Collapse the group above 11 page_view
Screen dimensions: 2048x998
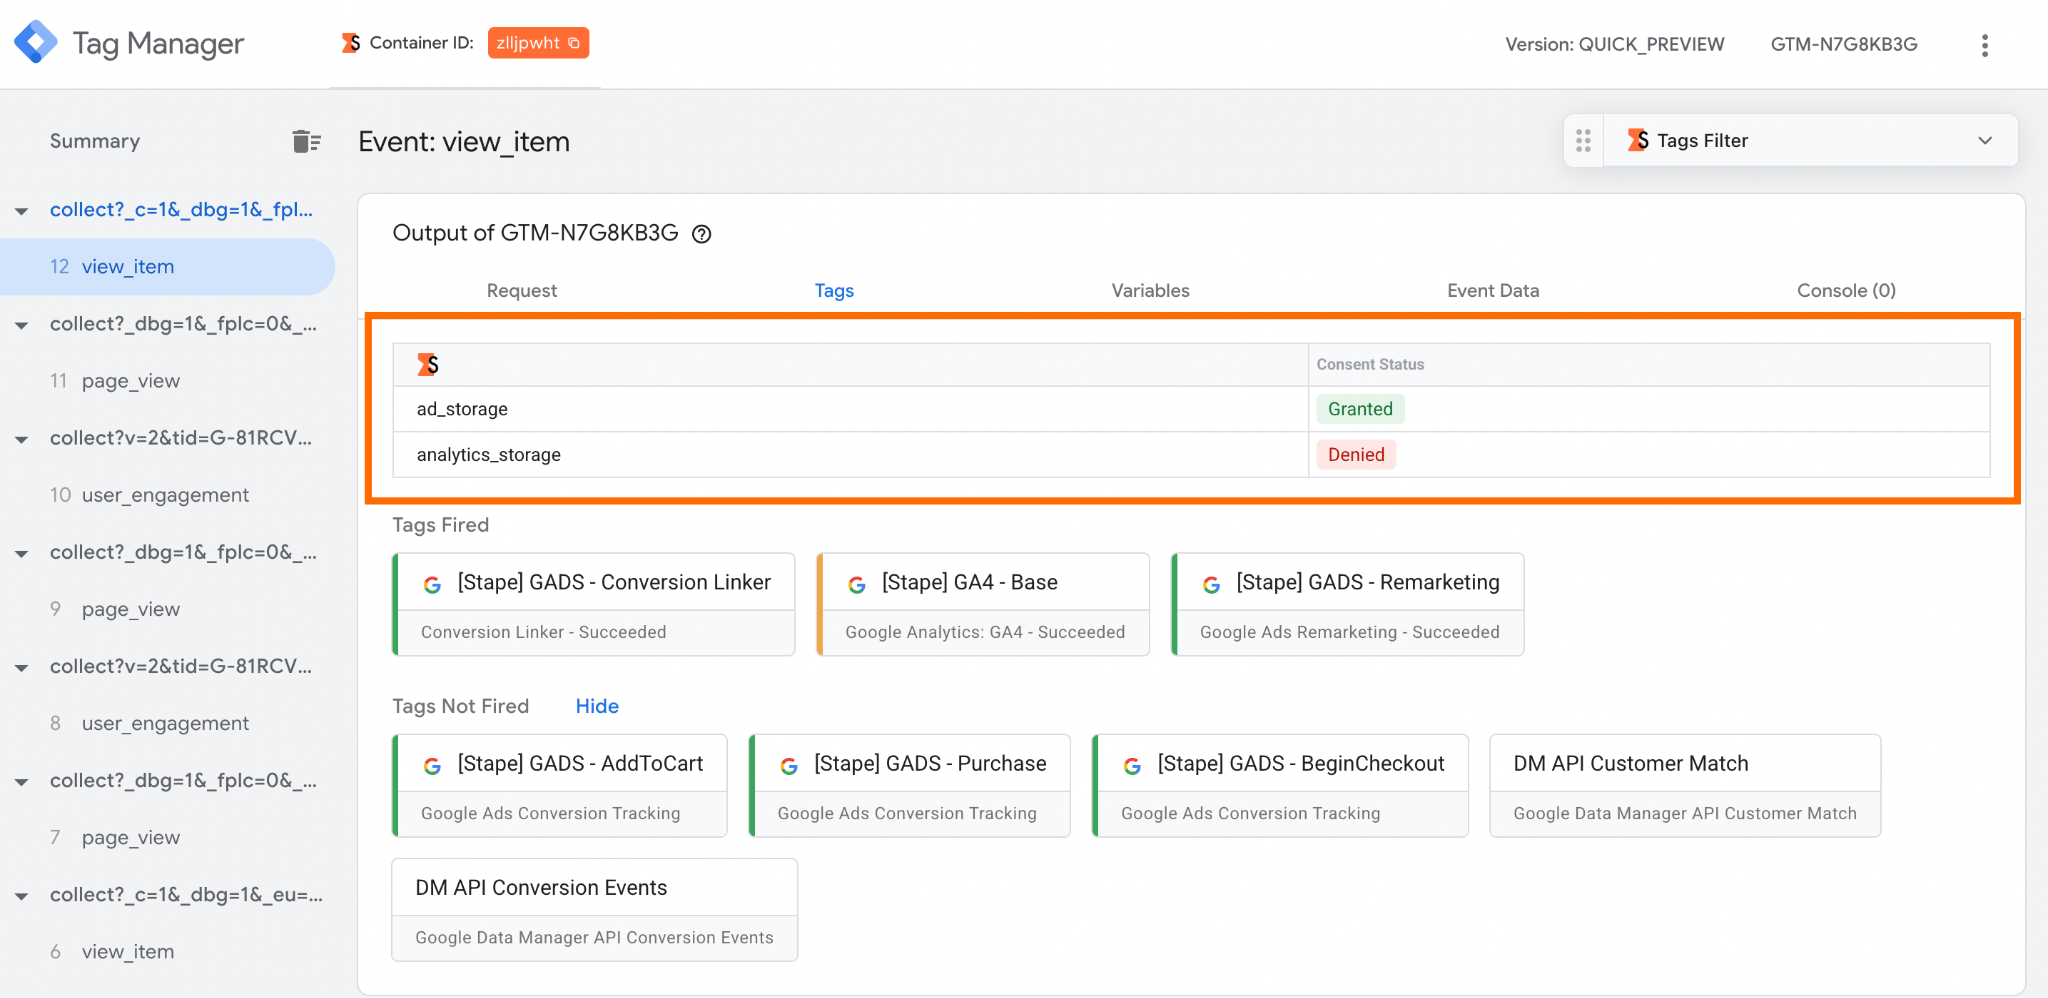click(x=21, y=325)
